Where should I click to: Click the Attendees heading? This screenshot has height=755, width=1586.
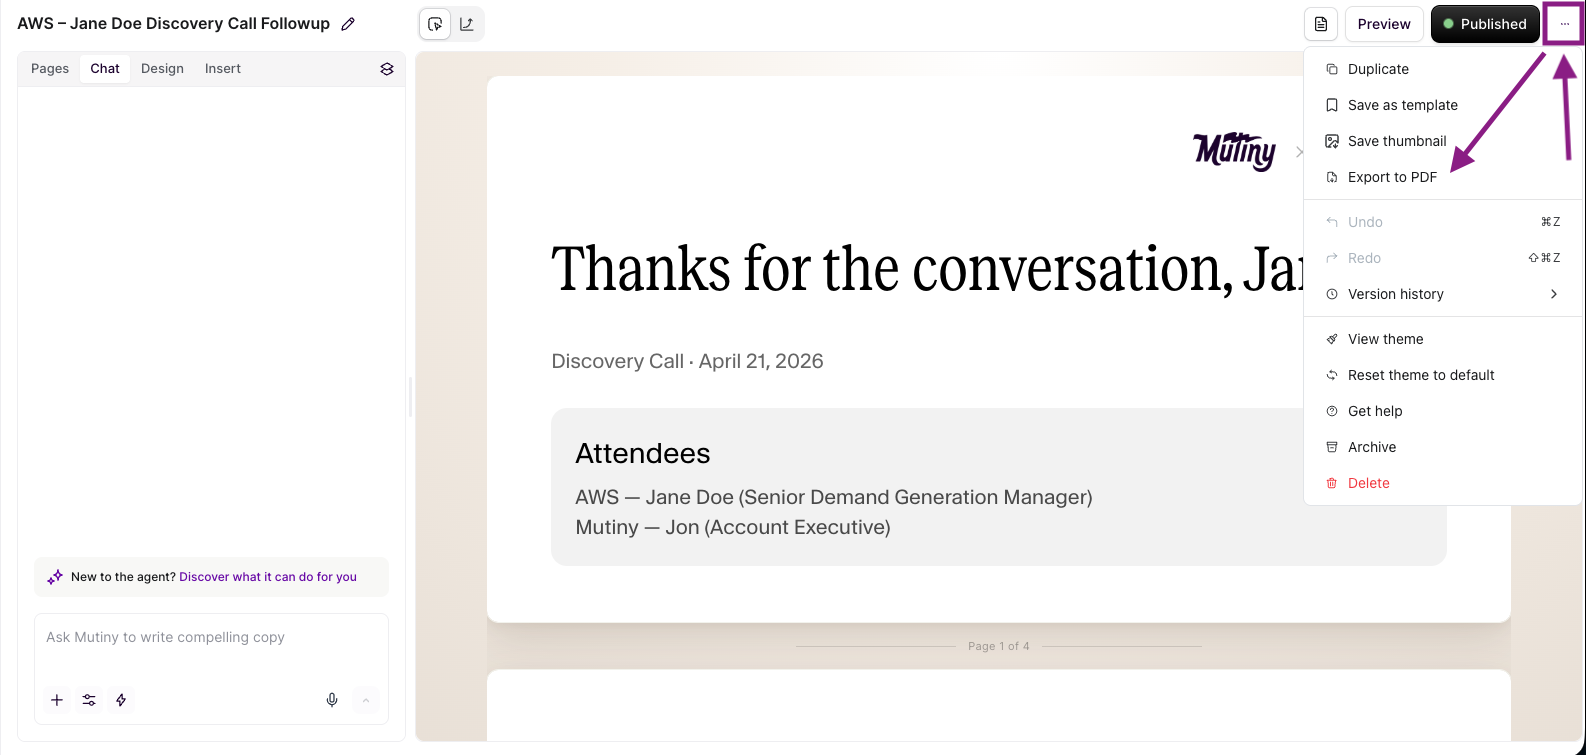click(x=643, y=453)
